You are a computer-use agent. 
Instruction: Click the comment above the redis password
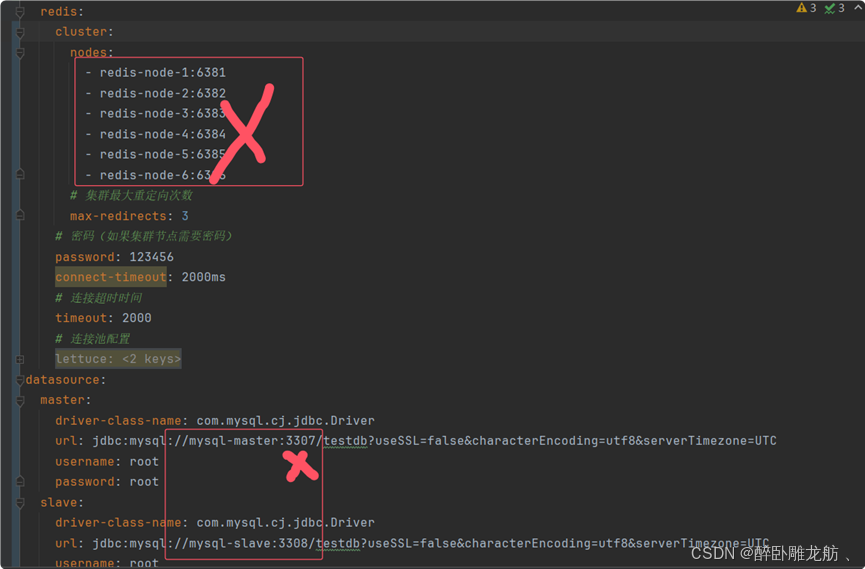pyautogui.click(x=144, y=236)
